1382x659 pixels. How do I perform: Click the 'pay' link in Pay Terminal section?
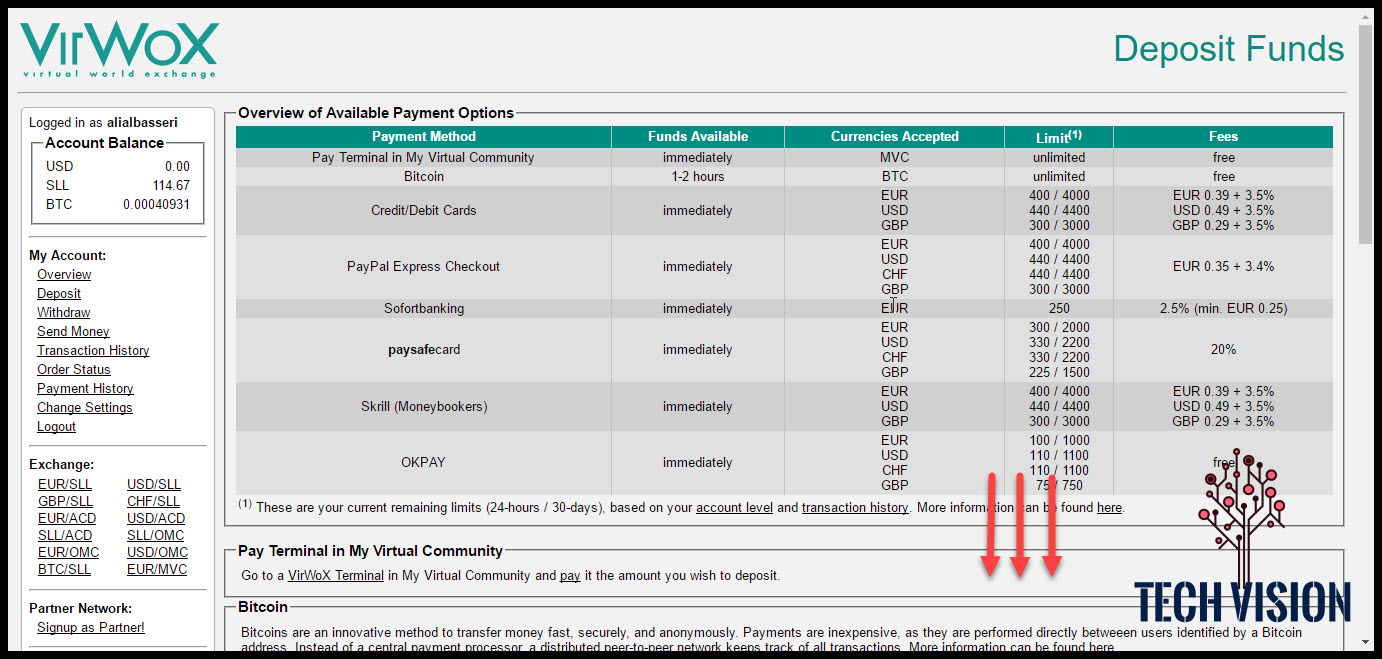click(x=570, y=575)
